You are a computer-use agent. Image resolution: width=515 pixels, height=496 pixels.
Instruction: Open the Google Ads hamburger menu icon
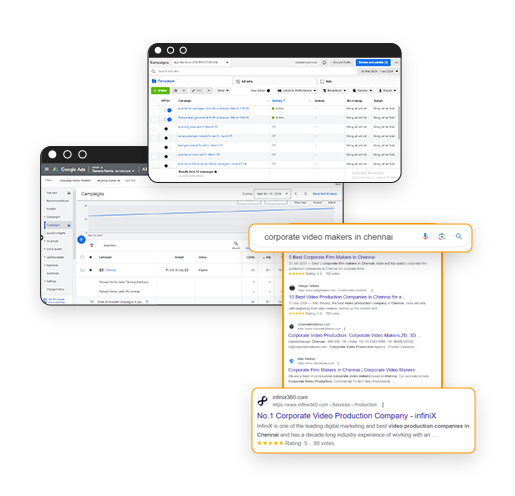[47, 169]
